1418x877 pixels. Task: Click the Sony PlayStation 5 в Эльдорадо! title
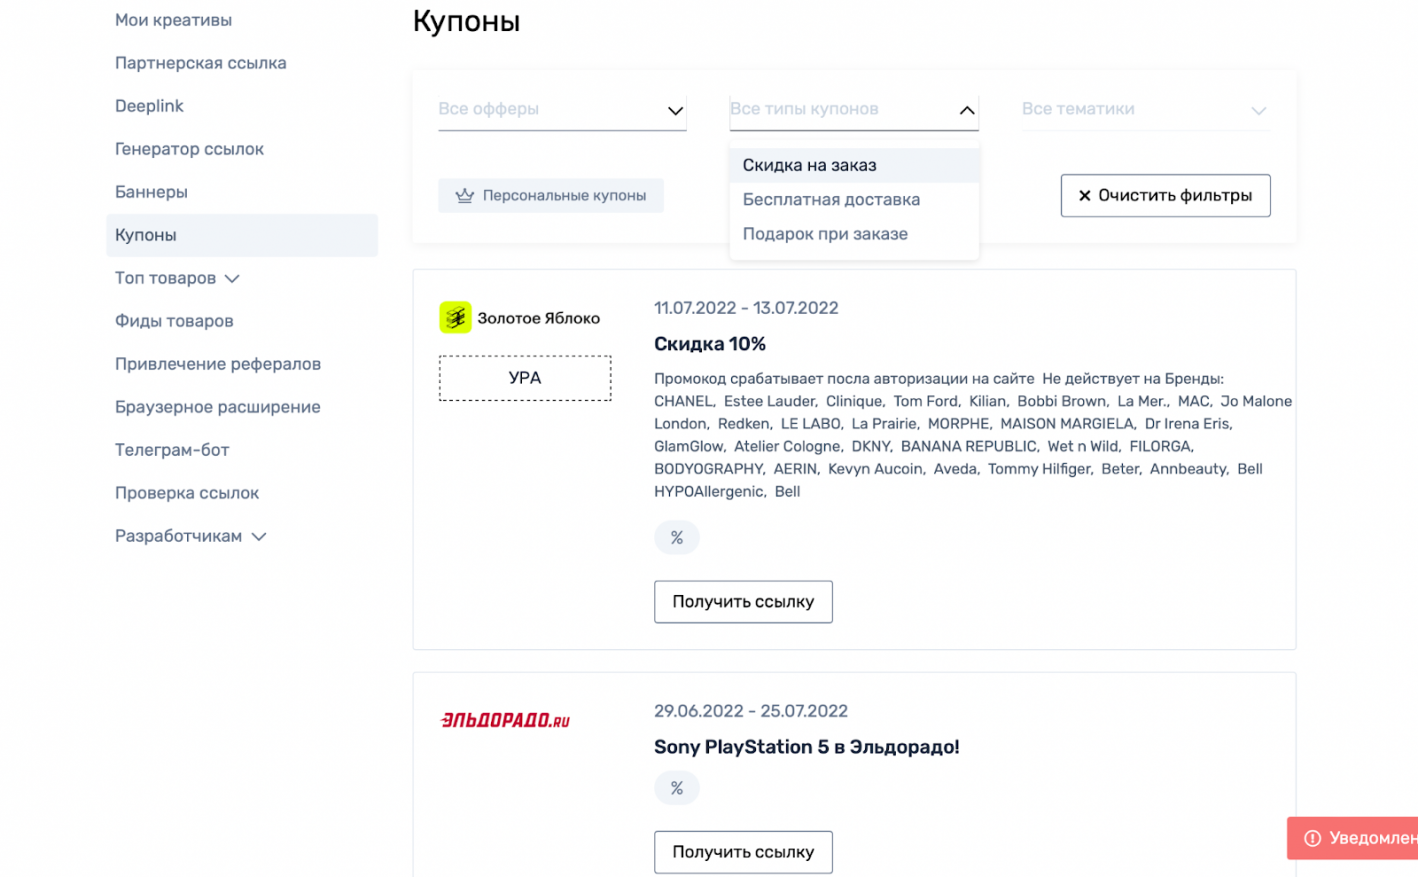[807, 747]
